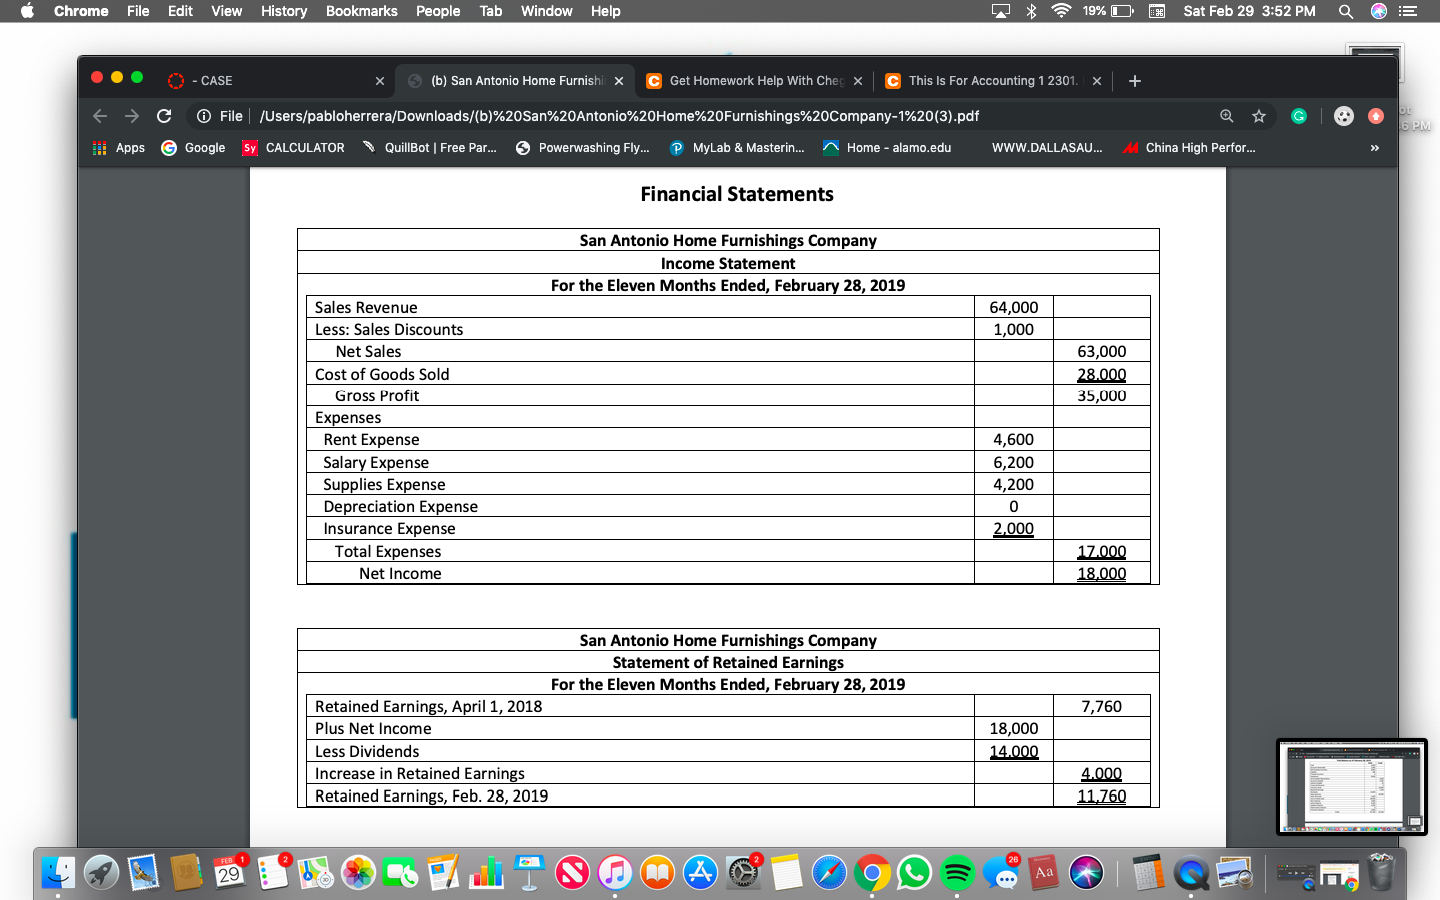The width and height of the screenshot is (1440, 900).
Task: Bookmark this page using the star icon
Action: [x=1259, y=115]
